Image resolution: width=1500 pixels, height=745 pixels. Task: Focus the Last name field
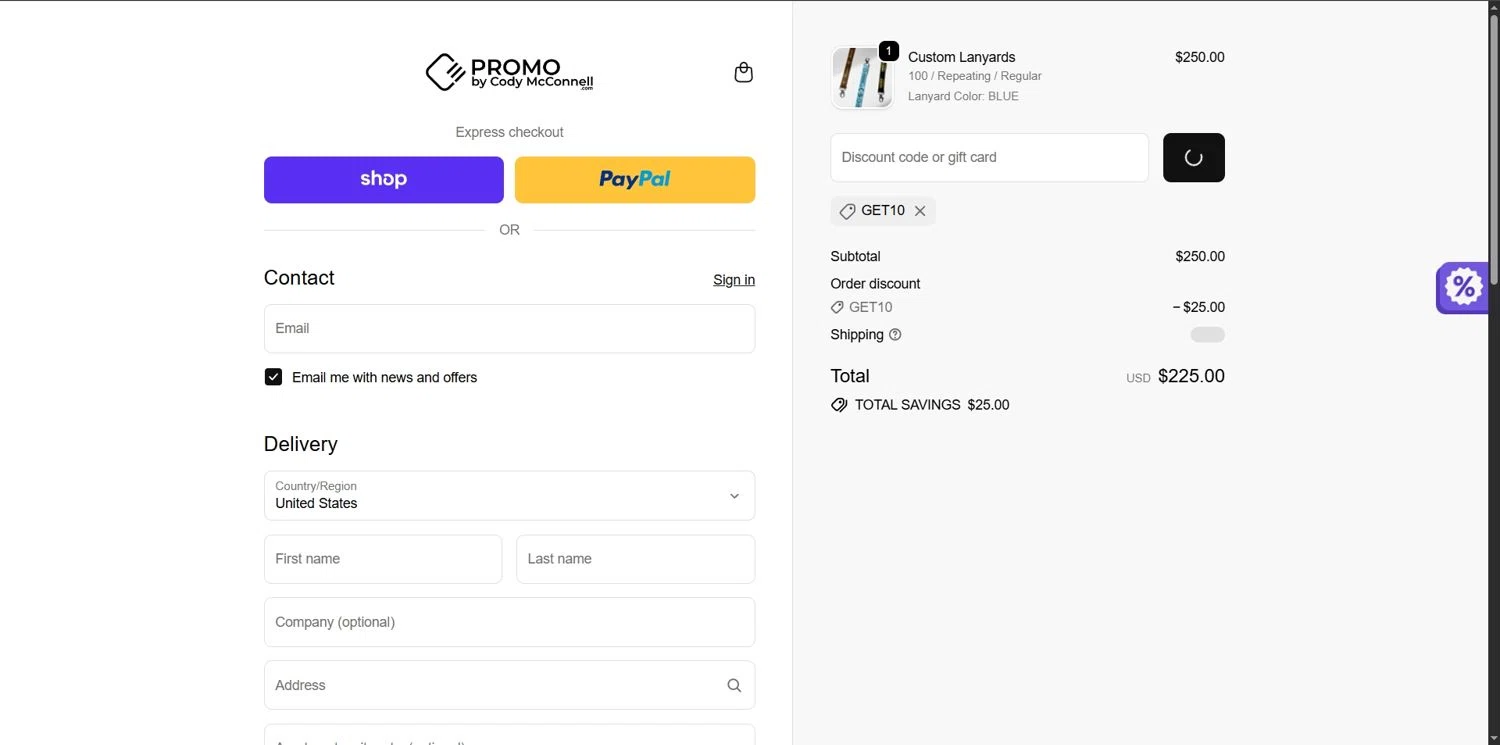pos(635,559)
